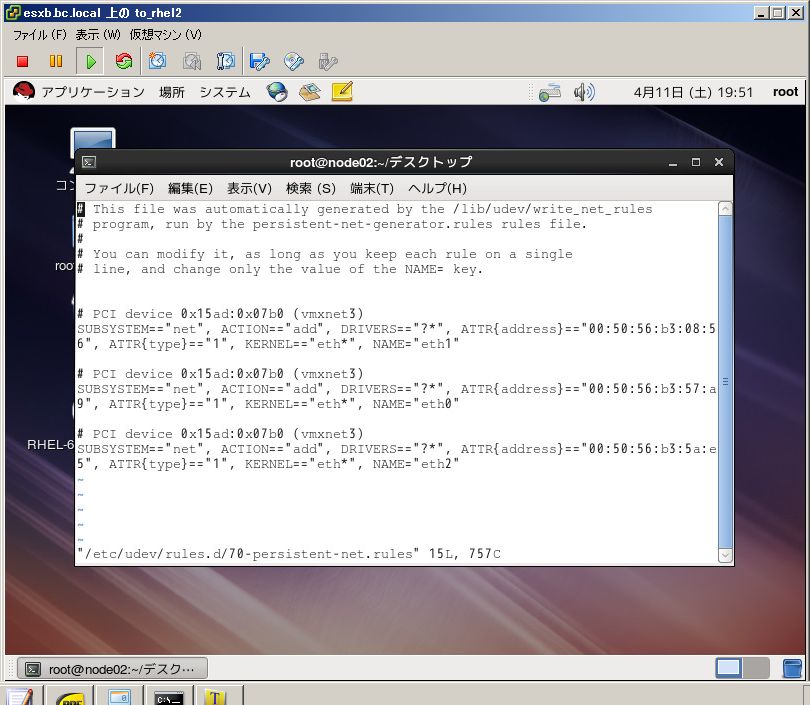Click the network connection status icon
Image resolution: width=810 pixels, height=705 pixels.
coord(550,92)
